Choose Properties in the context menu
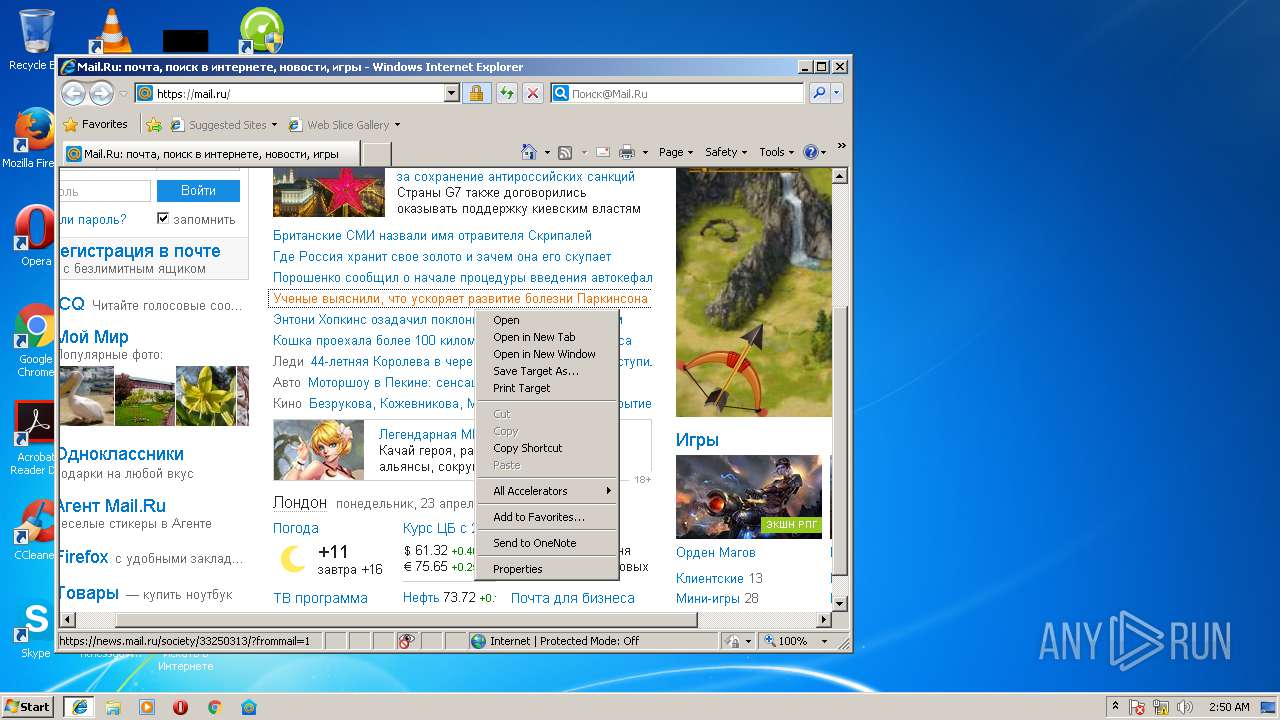 [547, 569]
